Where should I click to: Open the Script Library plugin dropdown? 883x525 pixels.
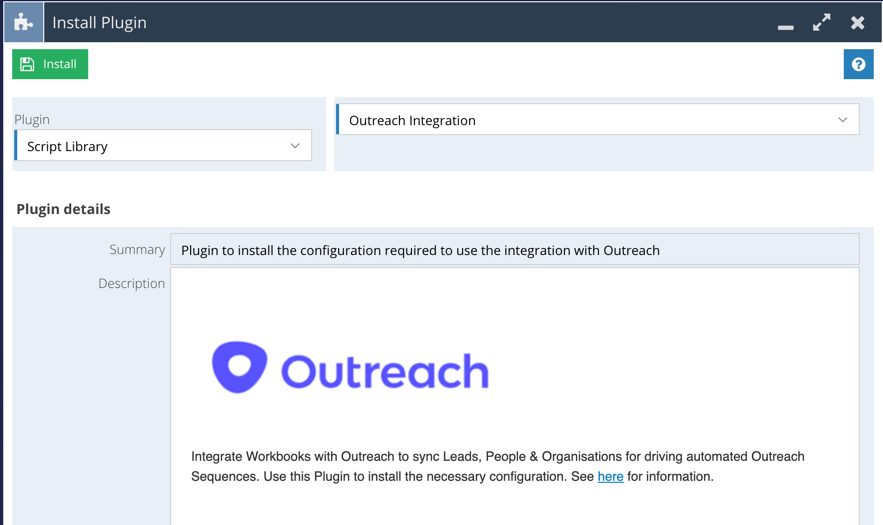point(163,146)
